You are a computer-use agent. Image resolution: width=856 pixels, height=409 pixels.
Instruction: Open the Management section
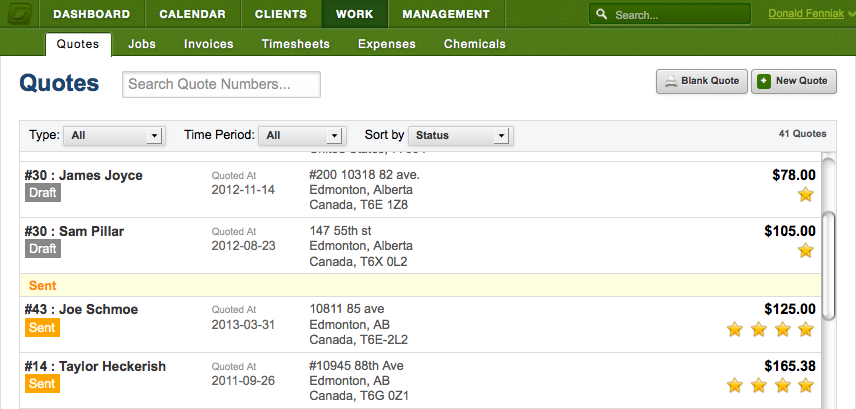pyautogui.click(x=446, y=14)
